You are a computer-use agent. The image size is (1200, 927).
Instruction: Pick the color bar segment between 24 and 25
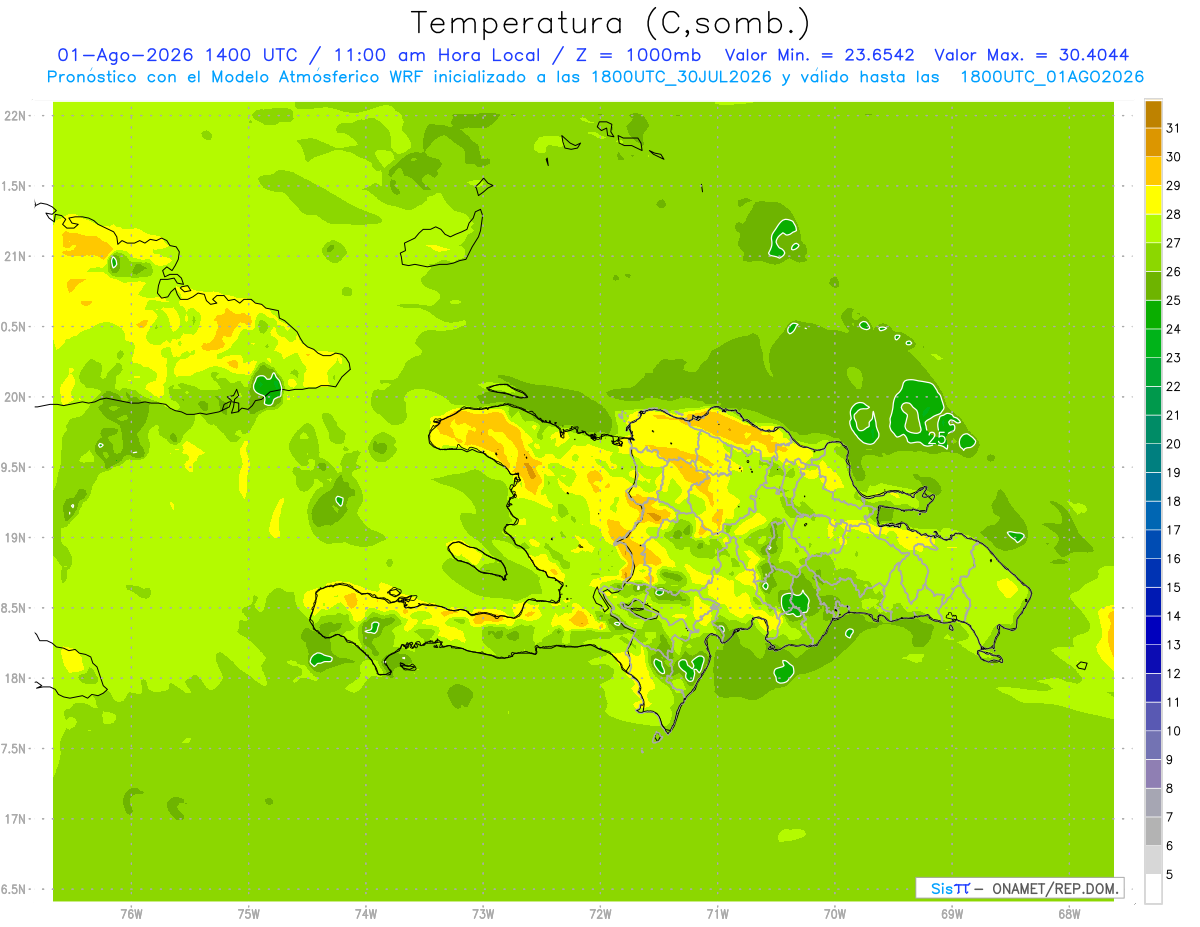pyautogui.click(x=1153, y=315)
